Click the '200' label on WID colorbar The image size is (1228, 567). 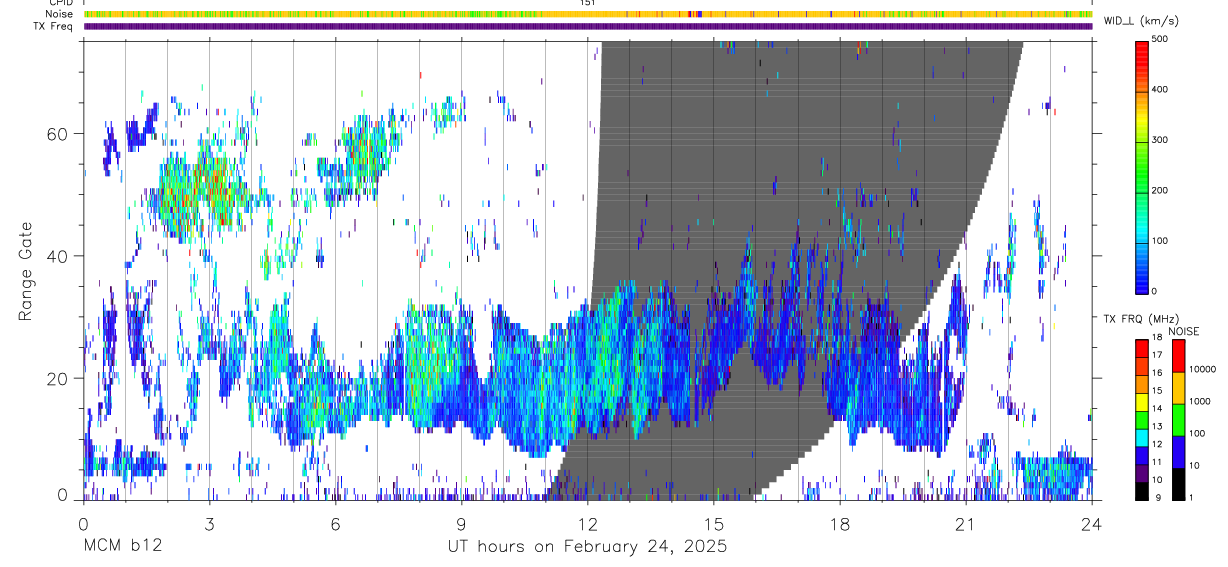[1159, 190]
